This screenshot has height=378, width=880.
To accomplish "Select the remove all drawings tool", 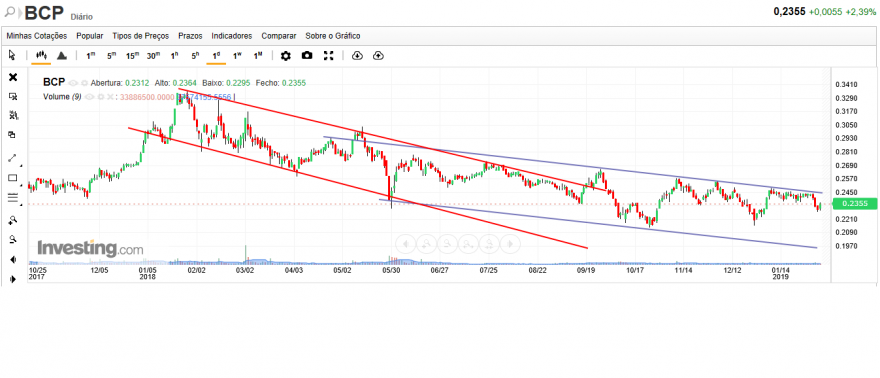I will coord(13,116).
